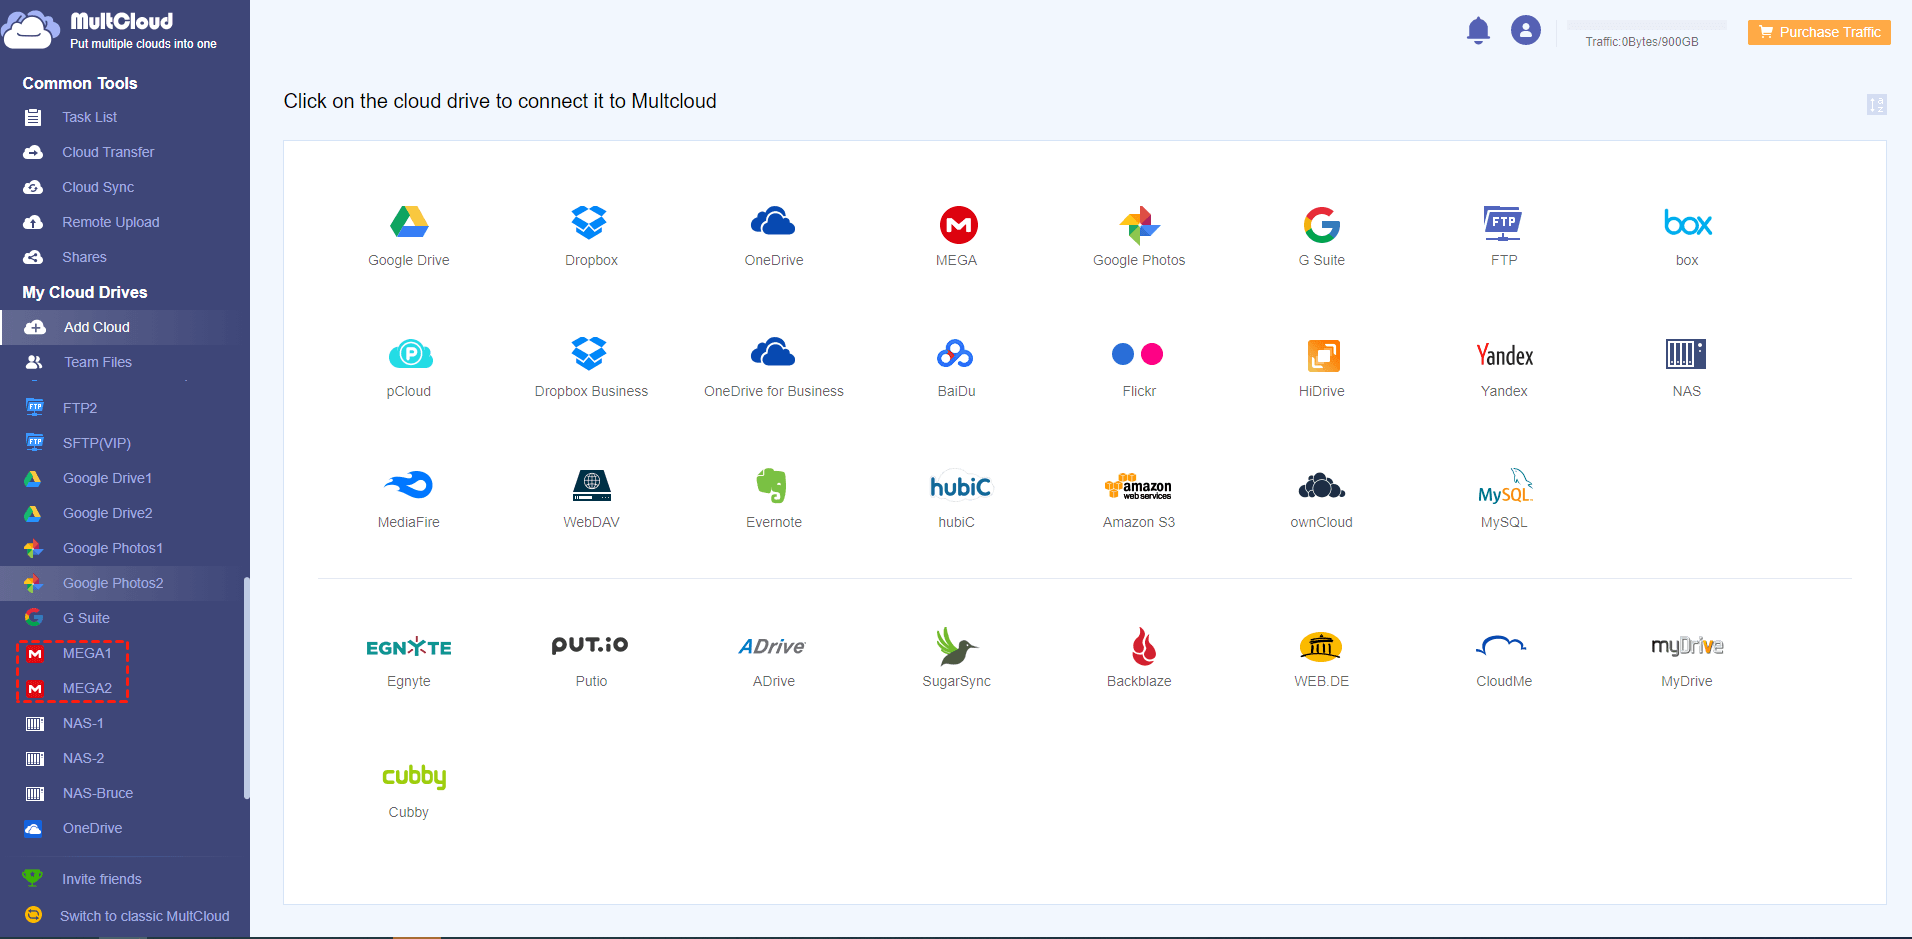The width and height of the screenshot is (1912, 939).
Task: Open the FTP2 drive in sidebar
Action: [x=79, y=408]
